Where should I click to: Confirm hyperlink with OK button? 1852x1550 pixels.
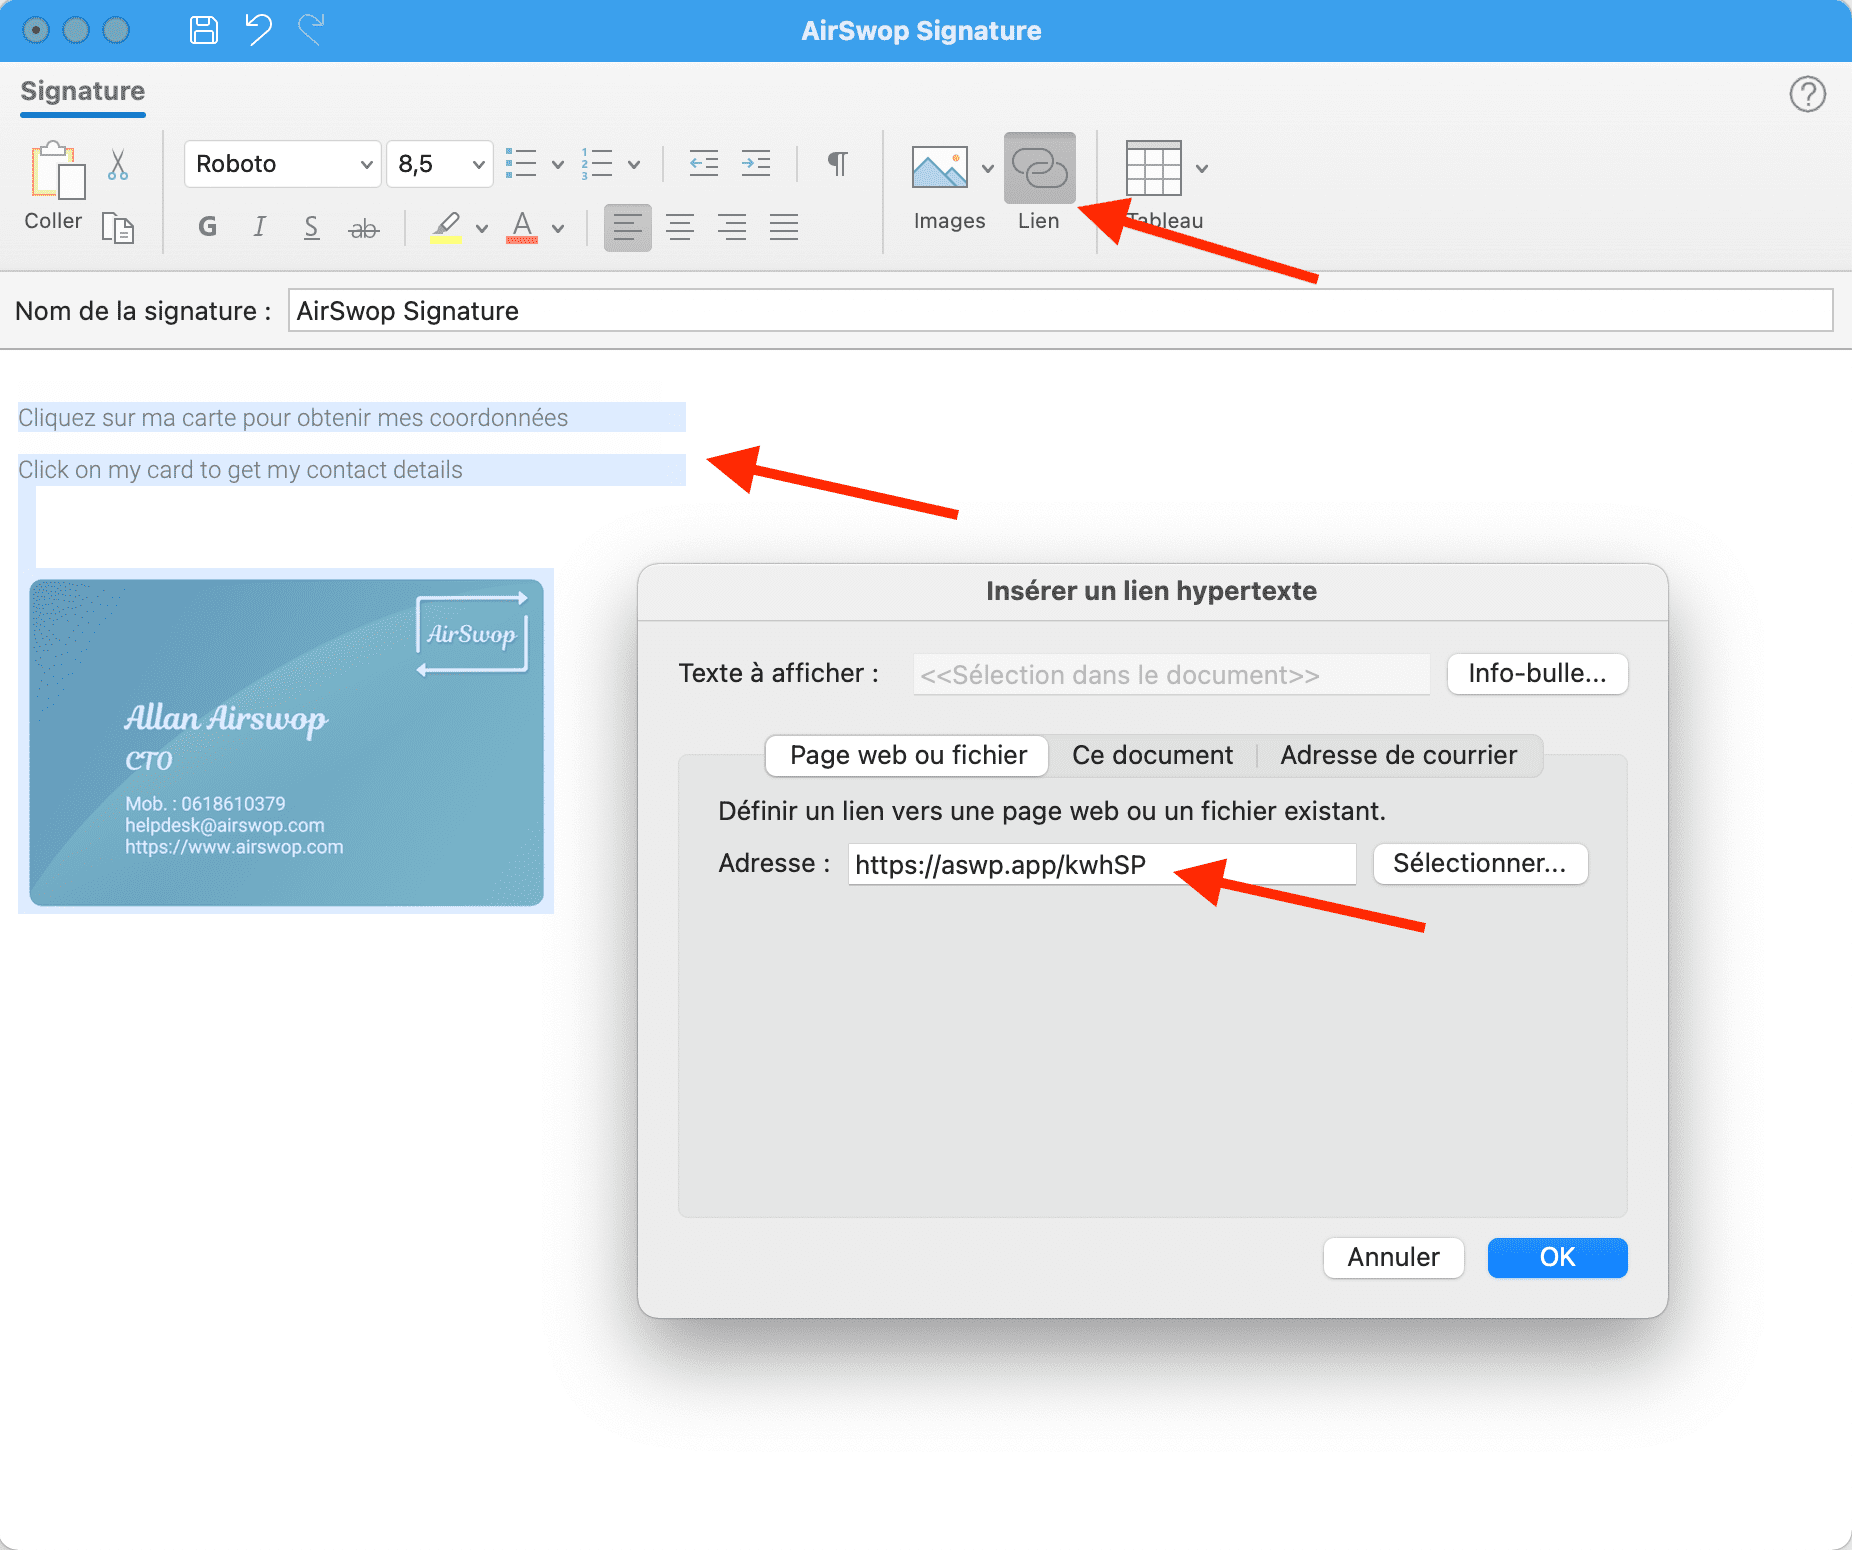(1557, 1258)
